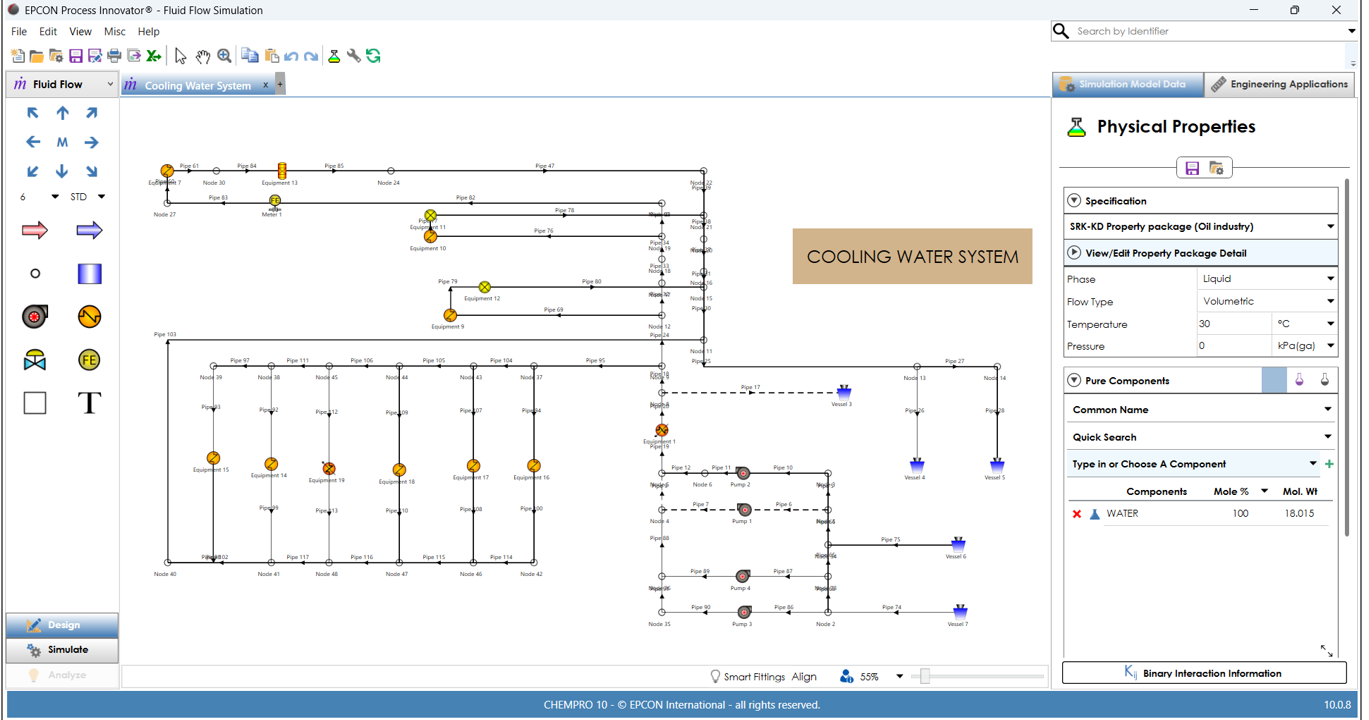Redo the last action

311,56
